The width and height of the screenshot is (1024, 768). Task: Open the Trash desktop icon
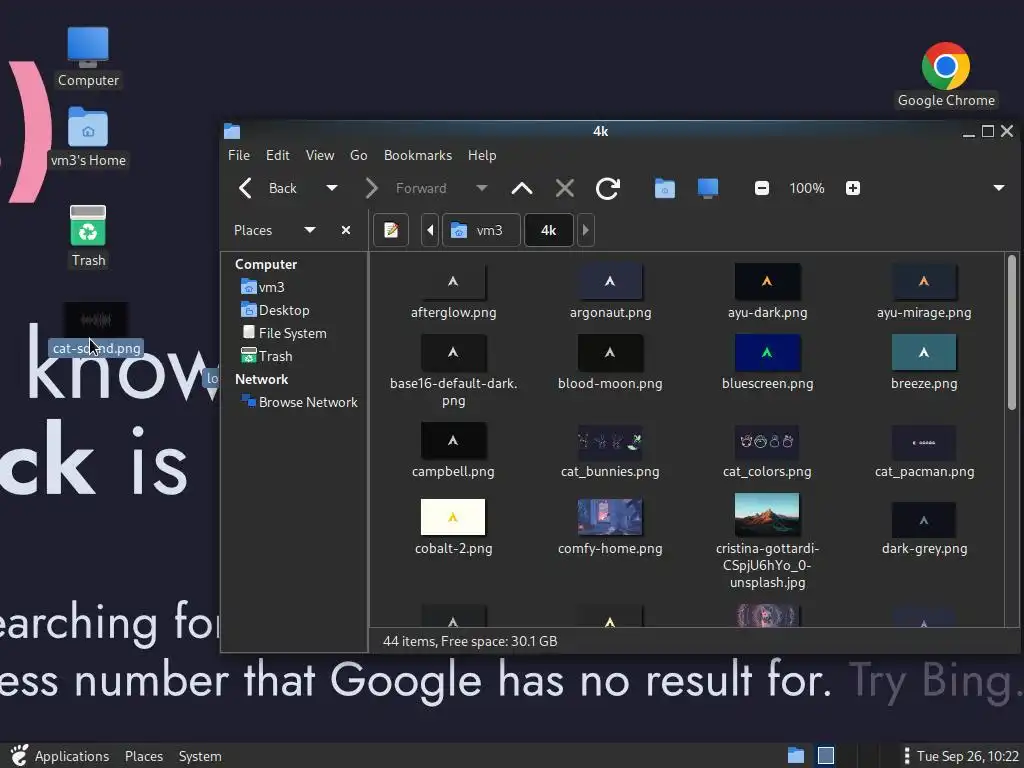(x=88, y=236)
